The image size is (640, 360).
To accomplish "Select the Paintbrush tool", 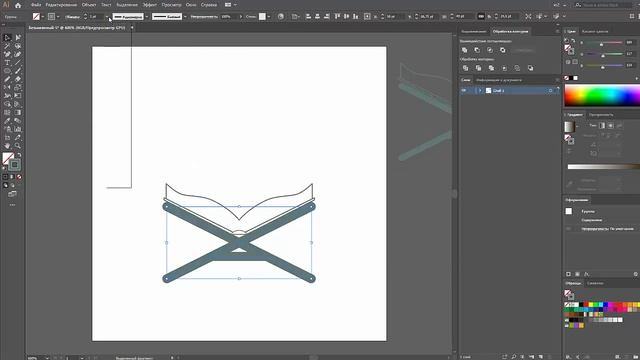I will 18,71.
